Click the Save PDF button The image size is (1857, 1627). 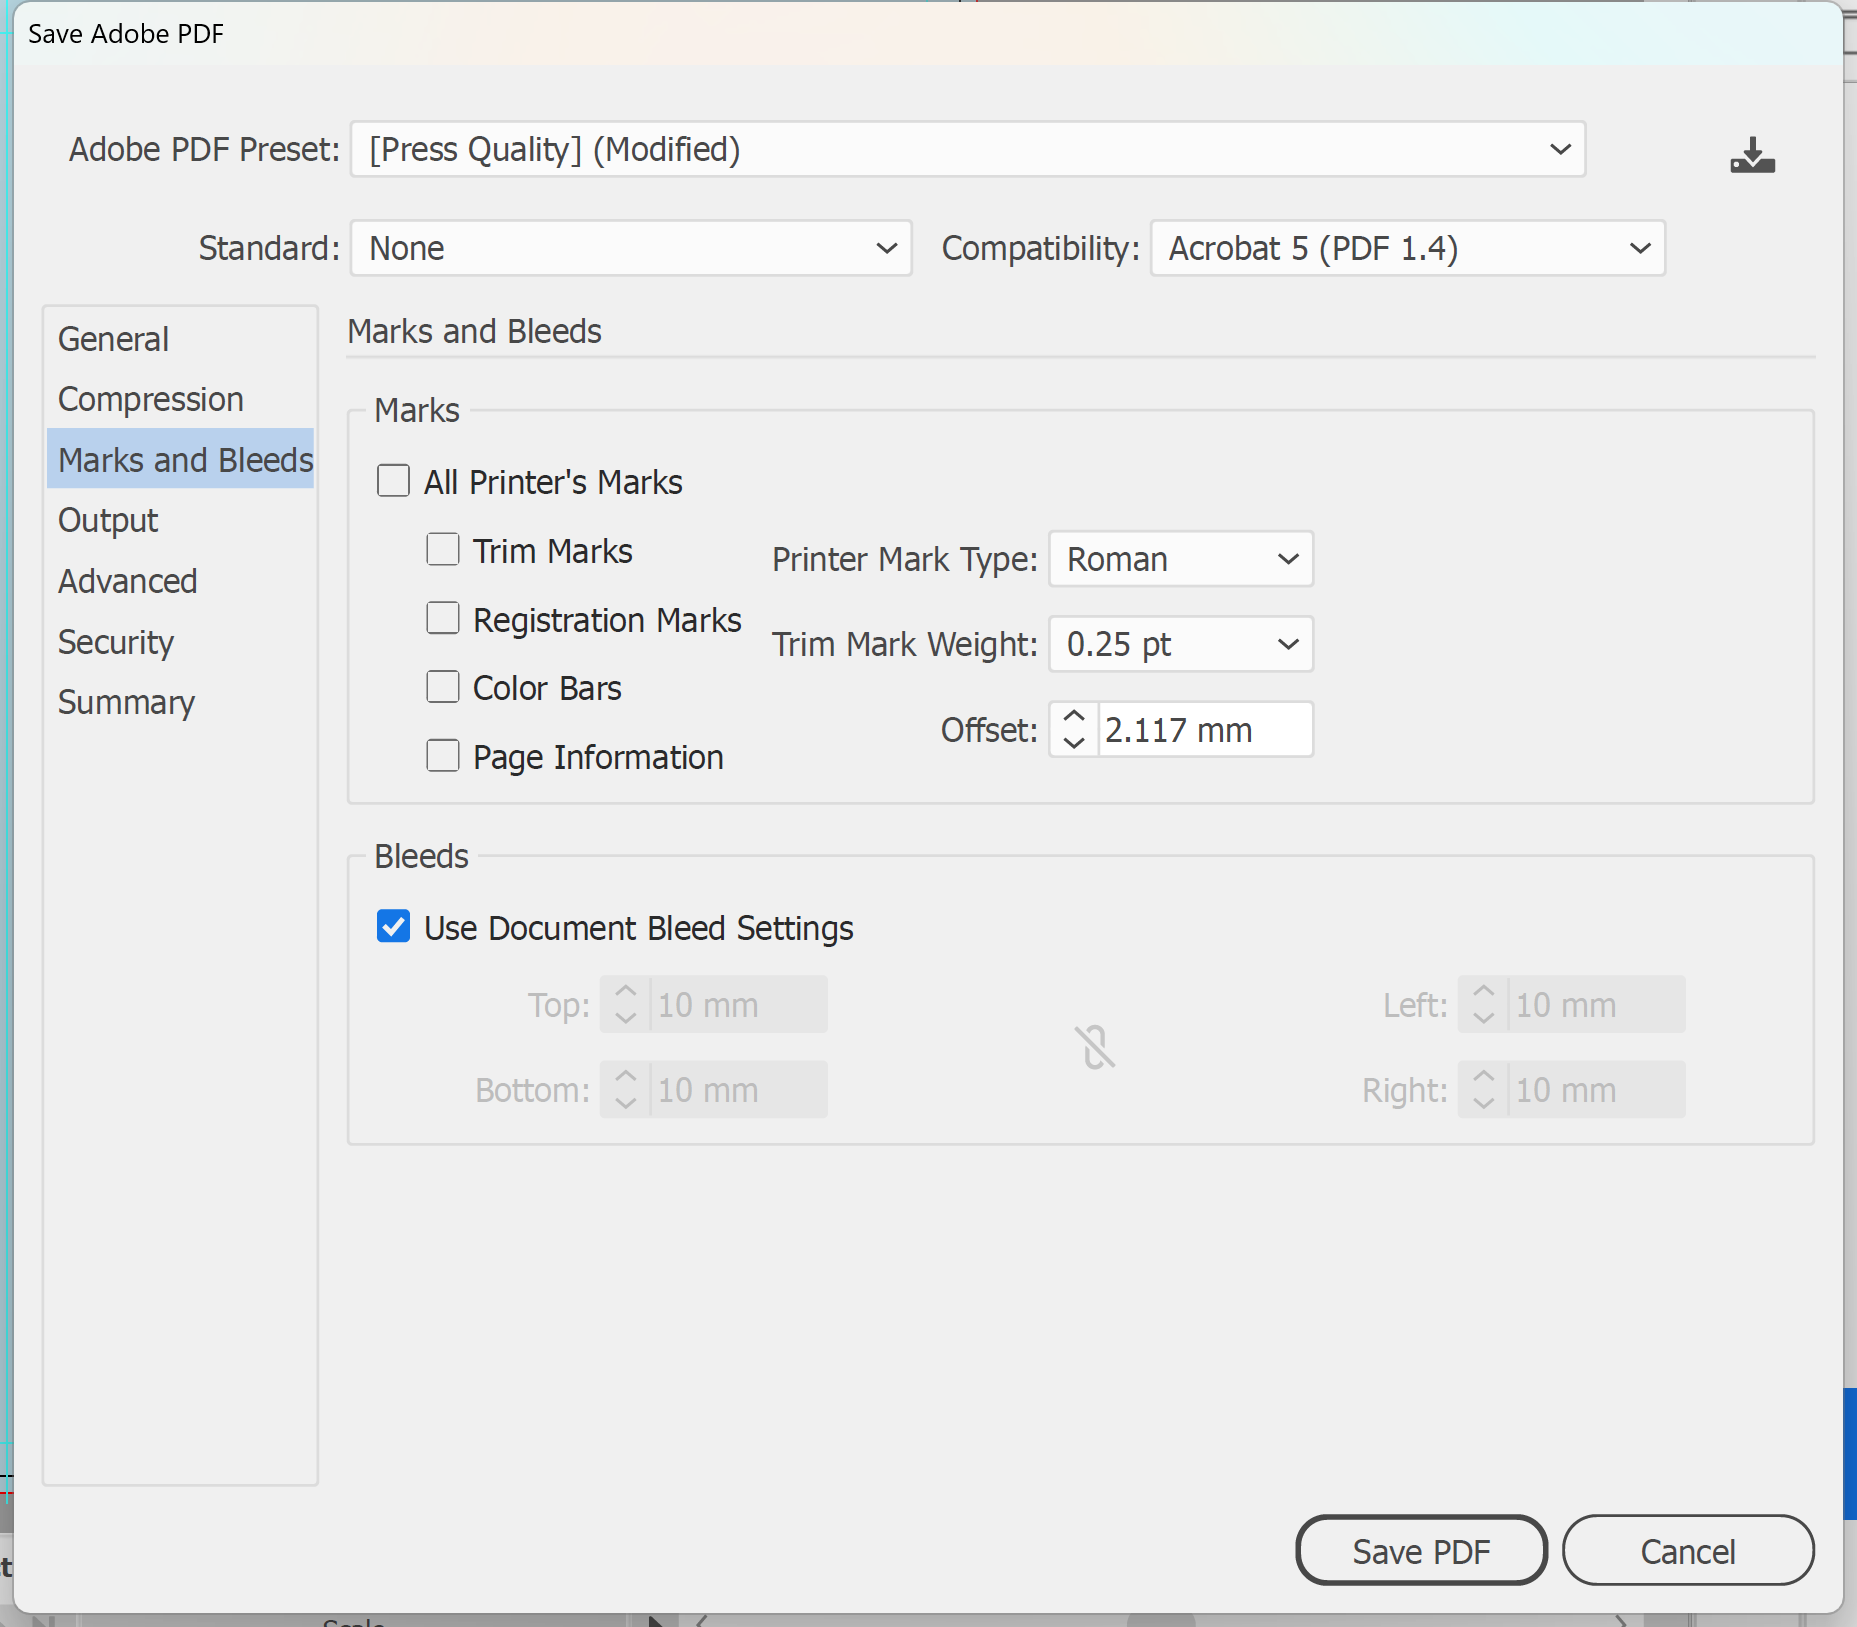[1421, 1551]
